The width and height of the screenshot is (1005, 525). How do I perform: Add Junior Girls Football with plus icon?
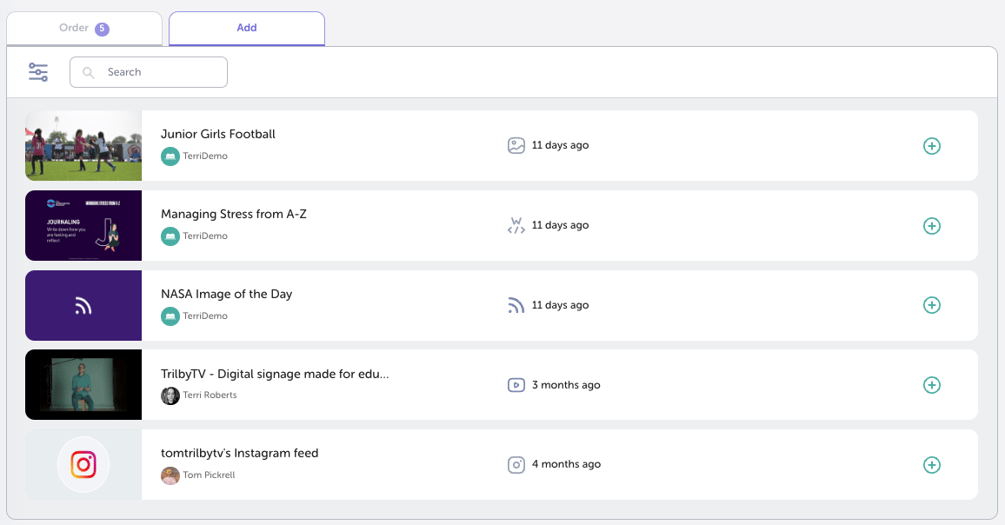(931, 146)
